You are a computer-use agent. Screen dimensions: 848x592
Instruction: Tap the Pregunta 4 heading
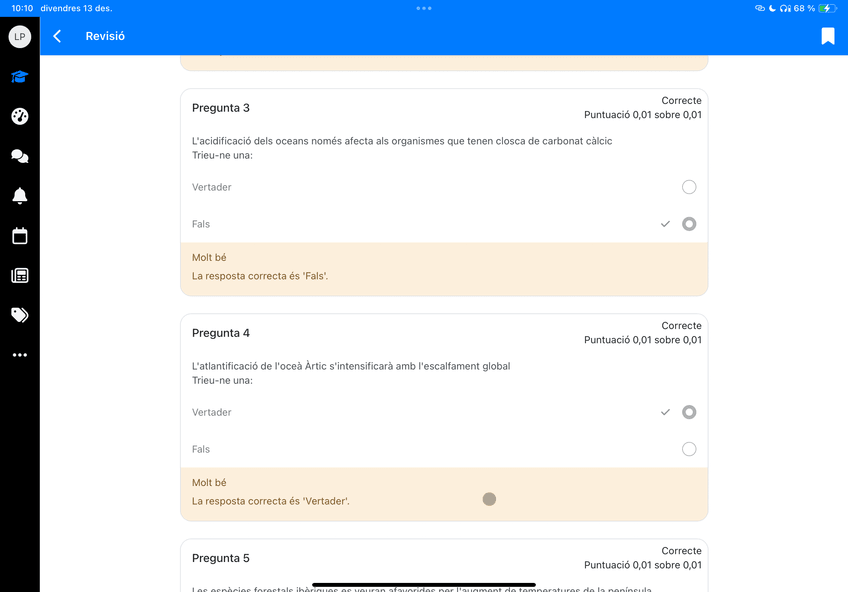tap(221, 333)
